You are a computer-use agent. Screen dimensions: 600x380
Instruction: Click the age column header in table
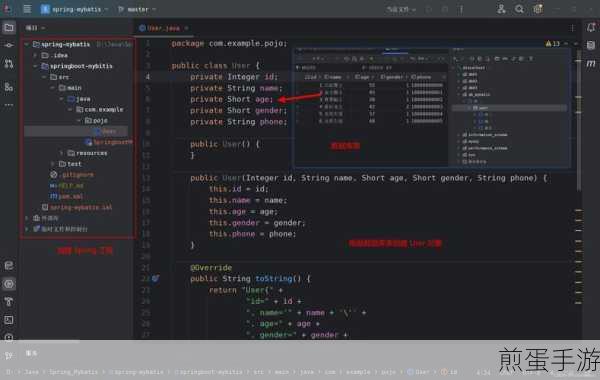click(362, 77)
